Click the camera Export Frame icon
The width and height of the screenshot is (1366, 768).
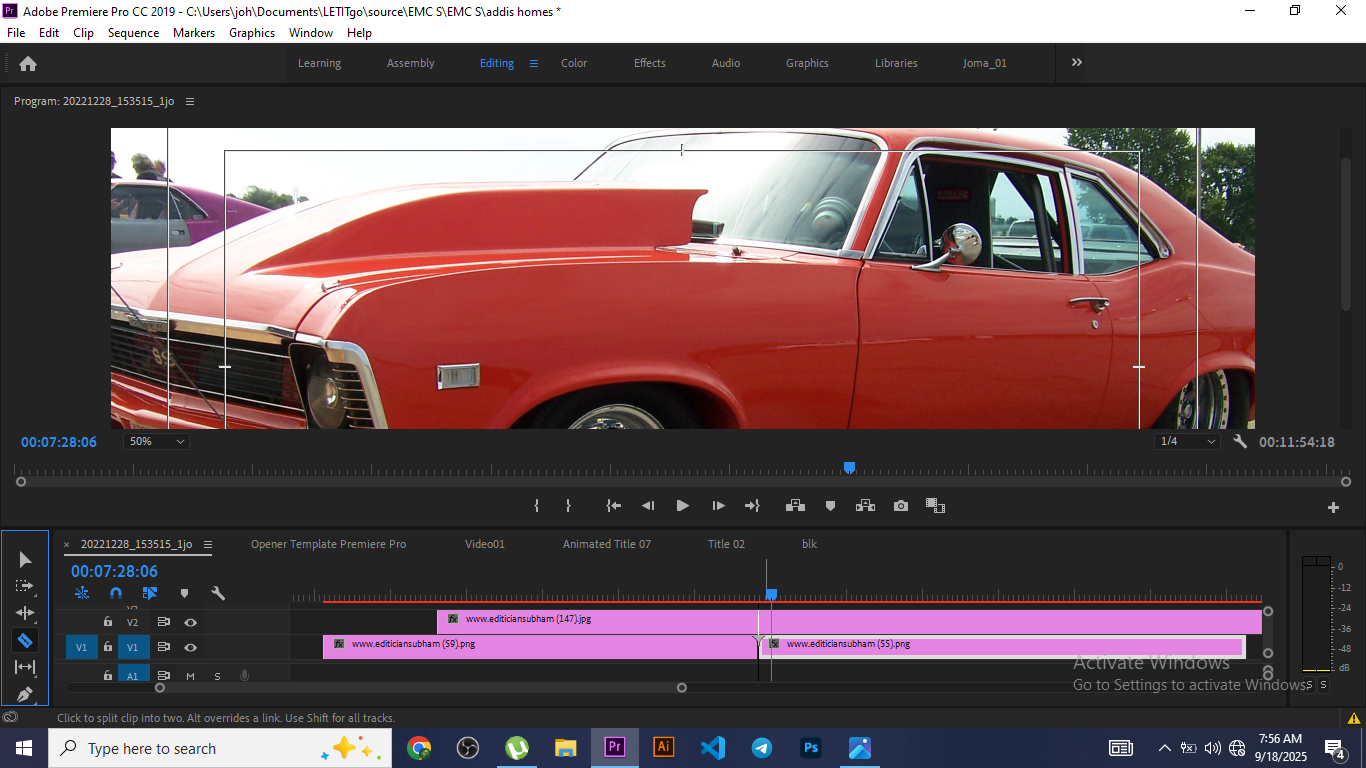tap(900, 506)
